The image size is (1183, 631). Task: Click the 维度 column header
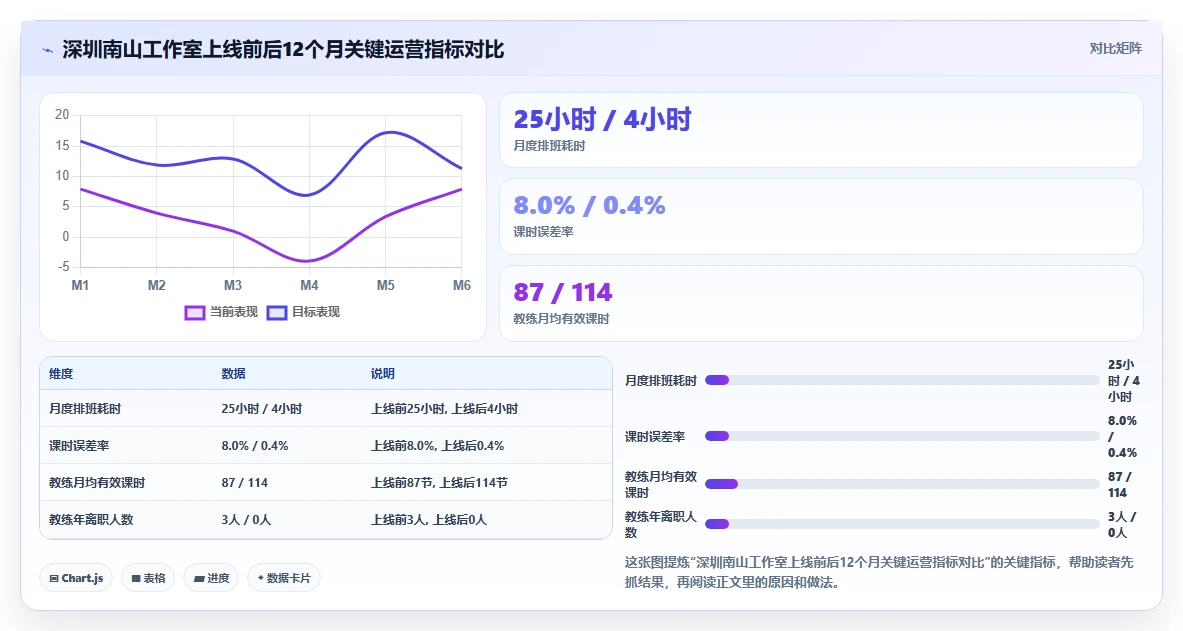point(61,374)
